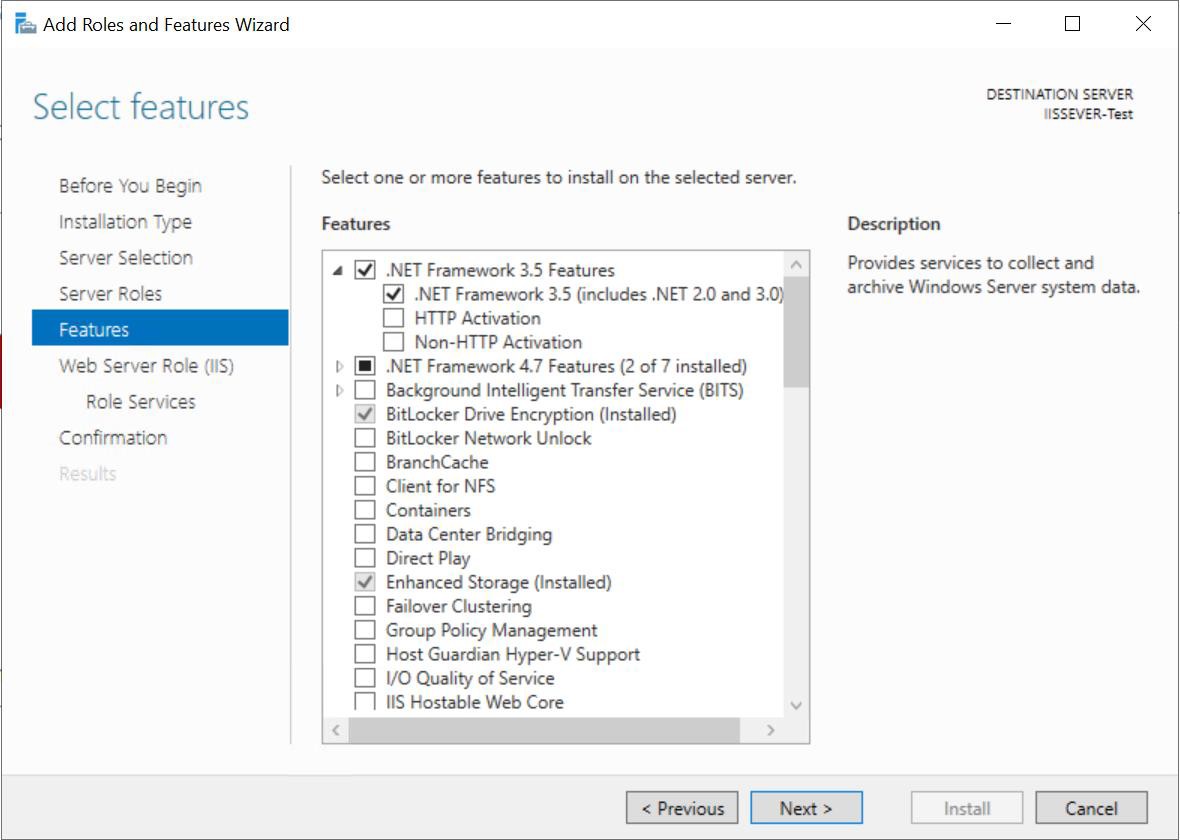The width and height of the screenshot is (1180, 840).
Task: Check IIS Hostable Web Core checkbox
Action: 365,702
